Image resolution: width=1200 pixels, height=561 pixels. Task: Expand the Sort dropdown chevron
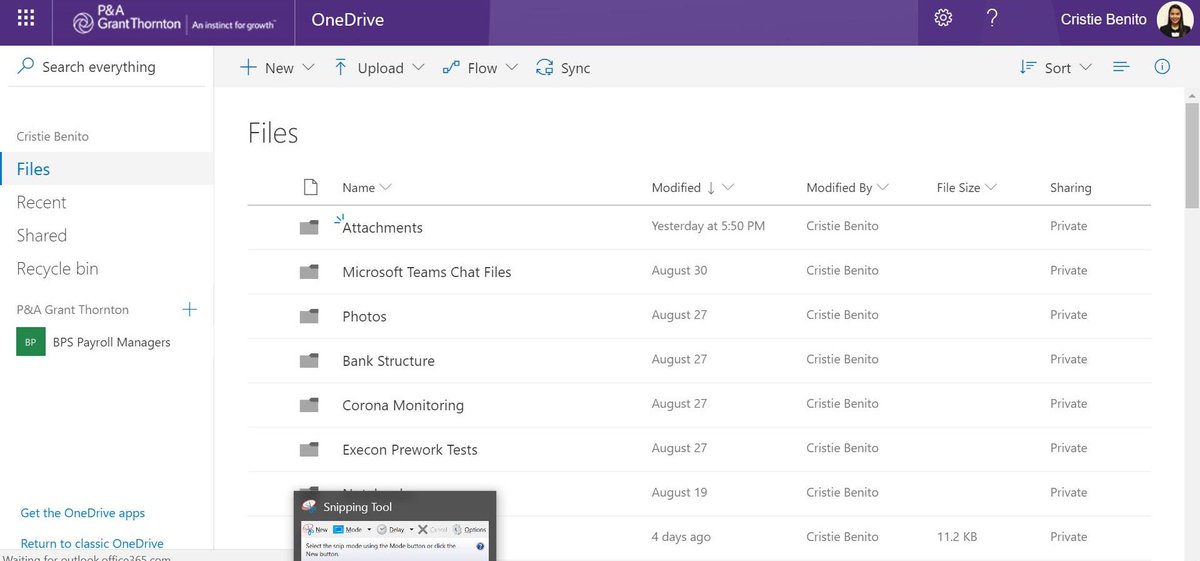tap(1086, 67)
